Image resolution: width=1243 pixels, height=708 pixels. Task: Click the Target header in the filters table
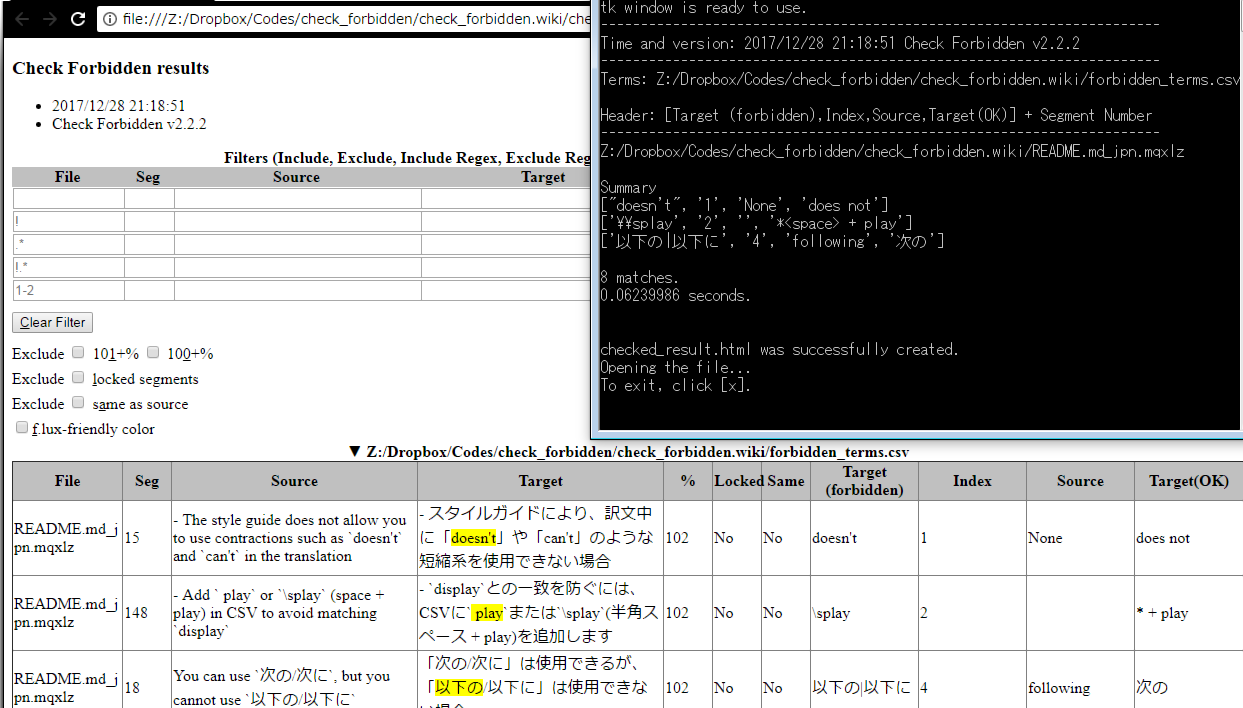[543, 177]
